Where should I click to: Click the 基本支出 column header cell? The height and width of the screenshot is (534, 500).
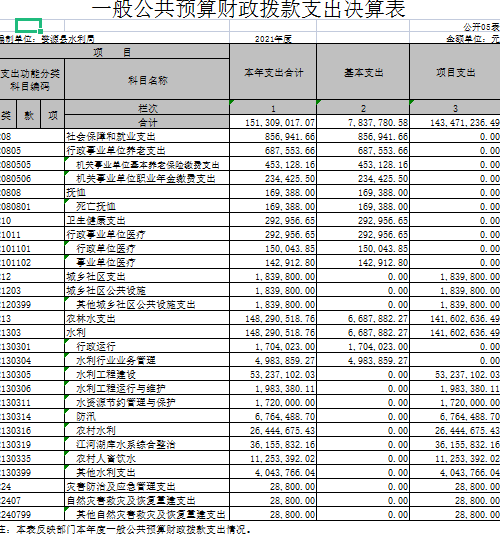pyautogui.click(x=363, y=72)
